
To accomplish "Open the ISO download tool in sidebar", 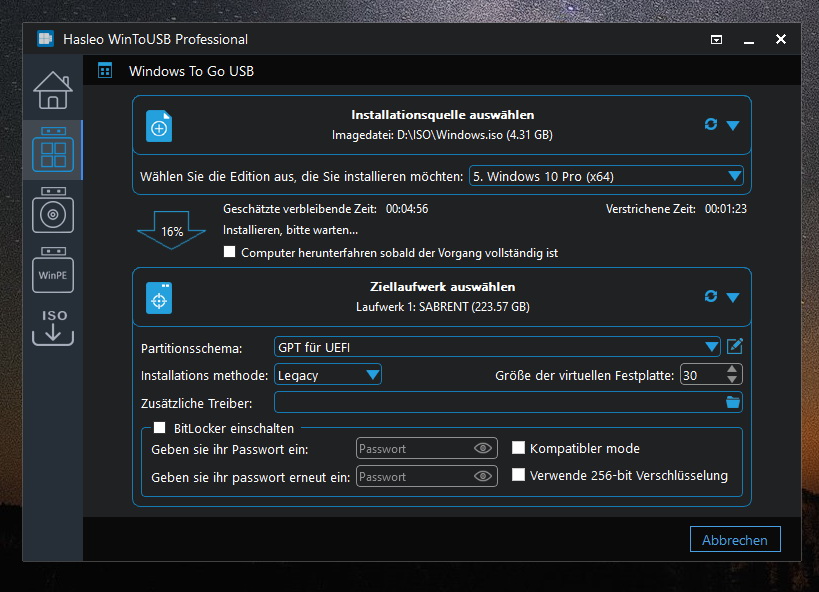I will pyautogui.click(x=53, y=328).
